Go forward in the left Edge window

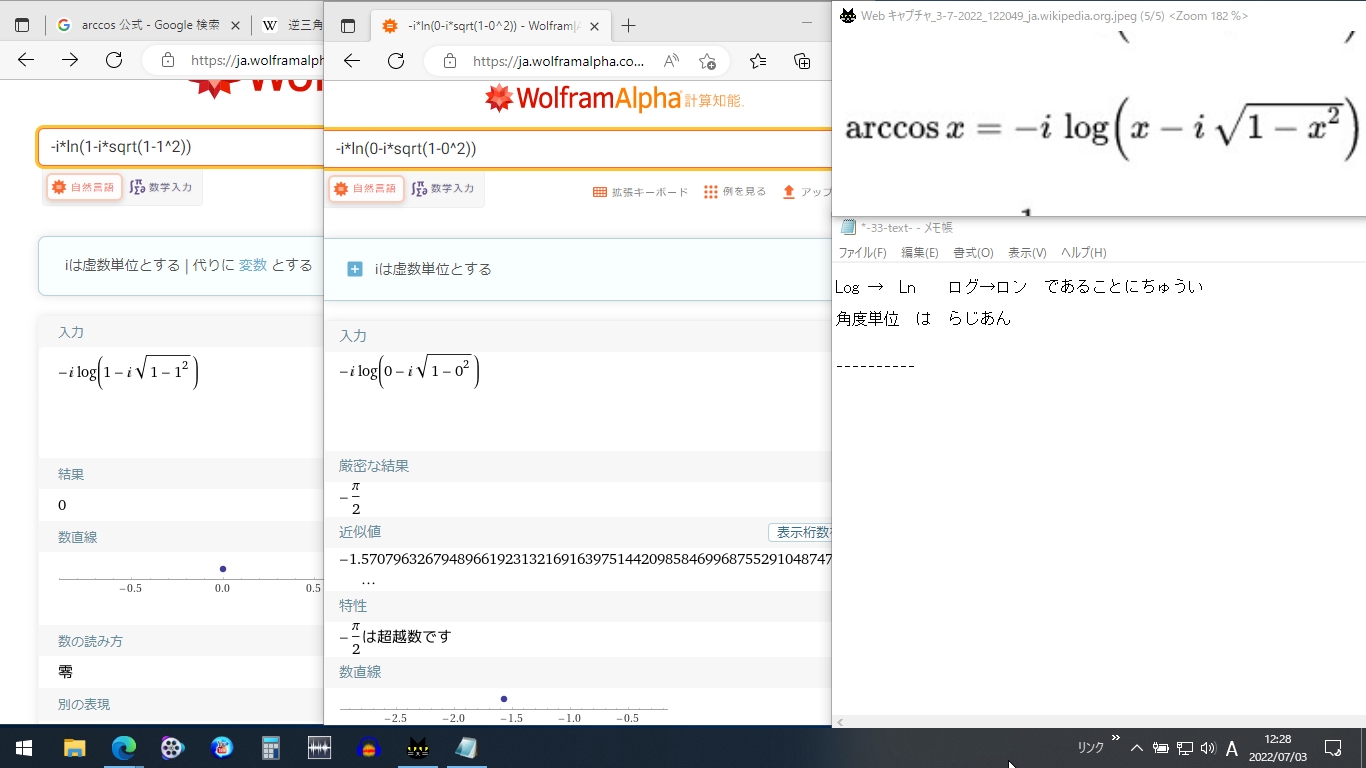click(70, 60)
